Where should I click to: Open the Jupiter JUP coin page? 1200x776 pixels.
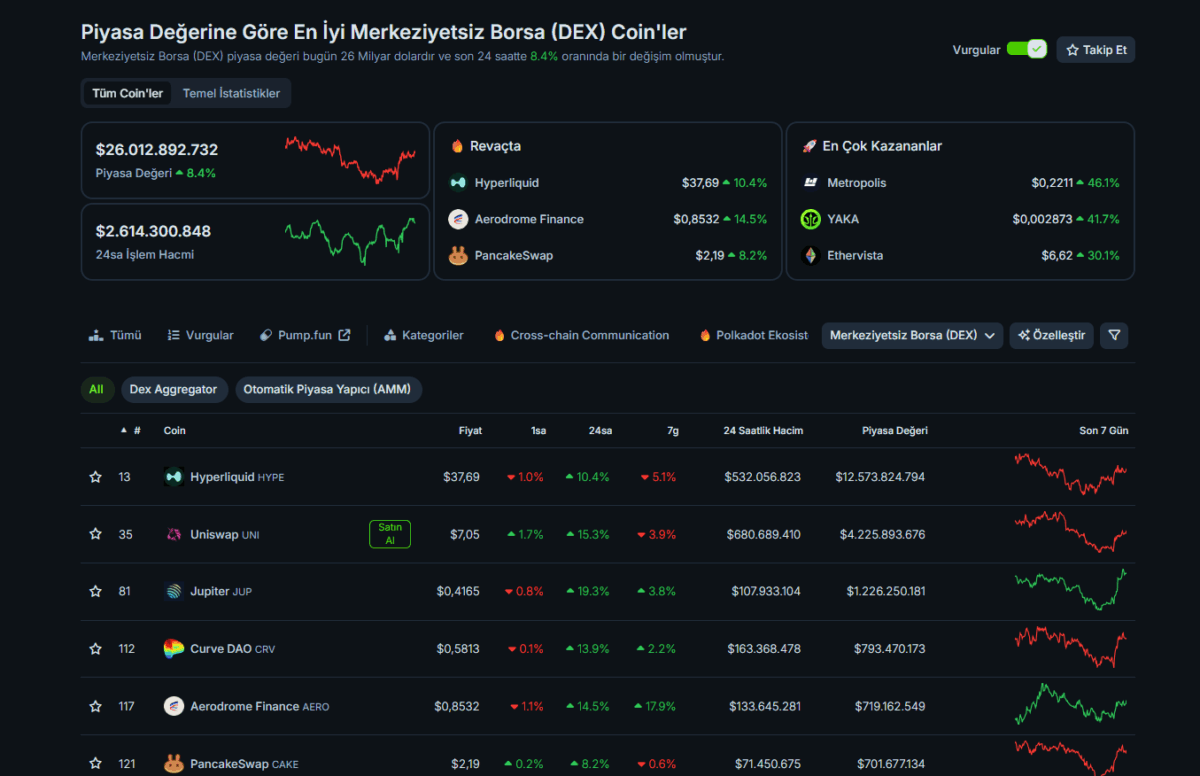coord(221,591)
